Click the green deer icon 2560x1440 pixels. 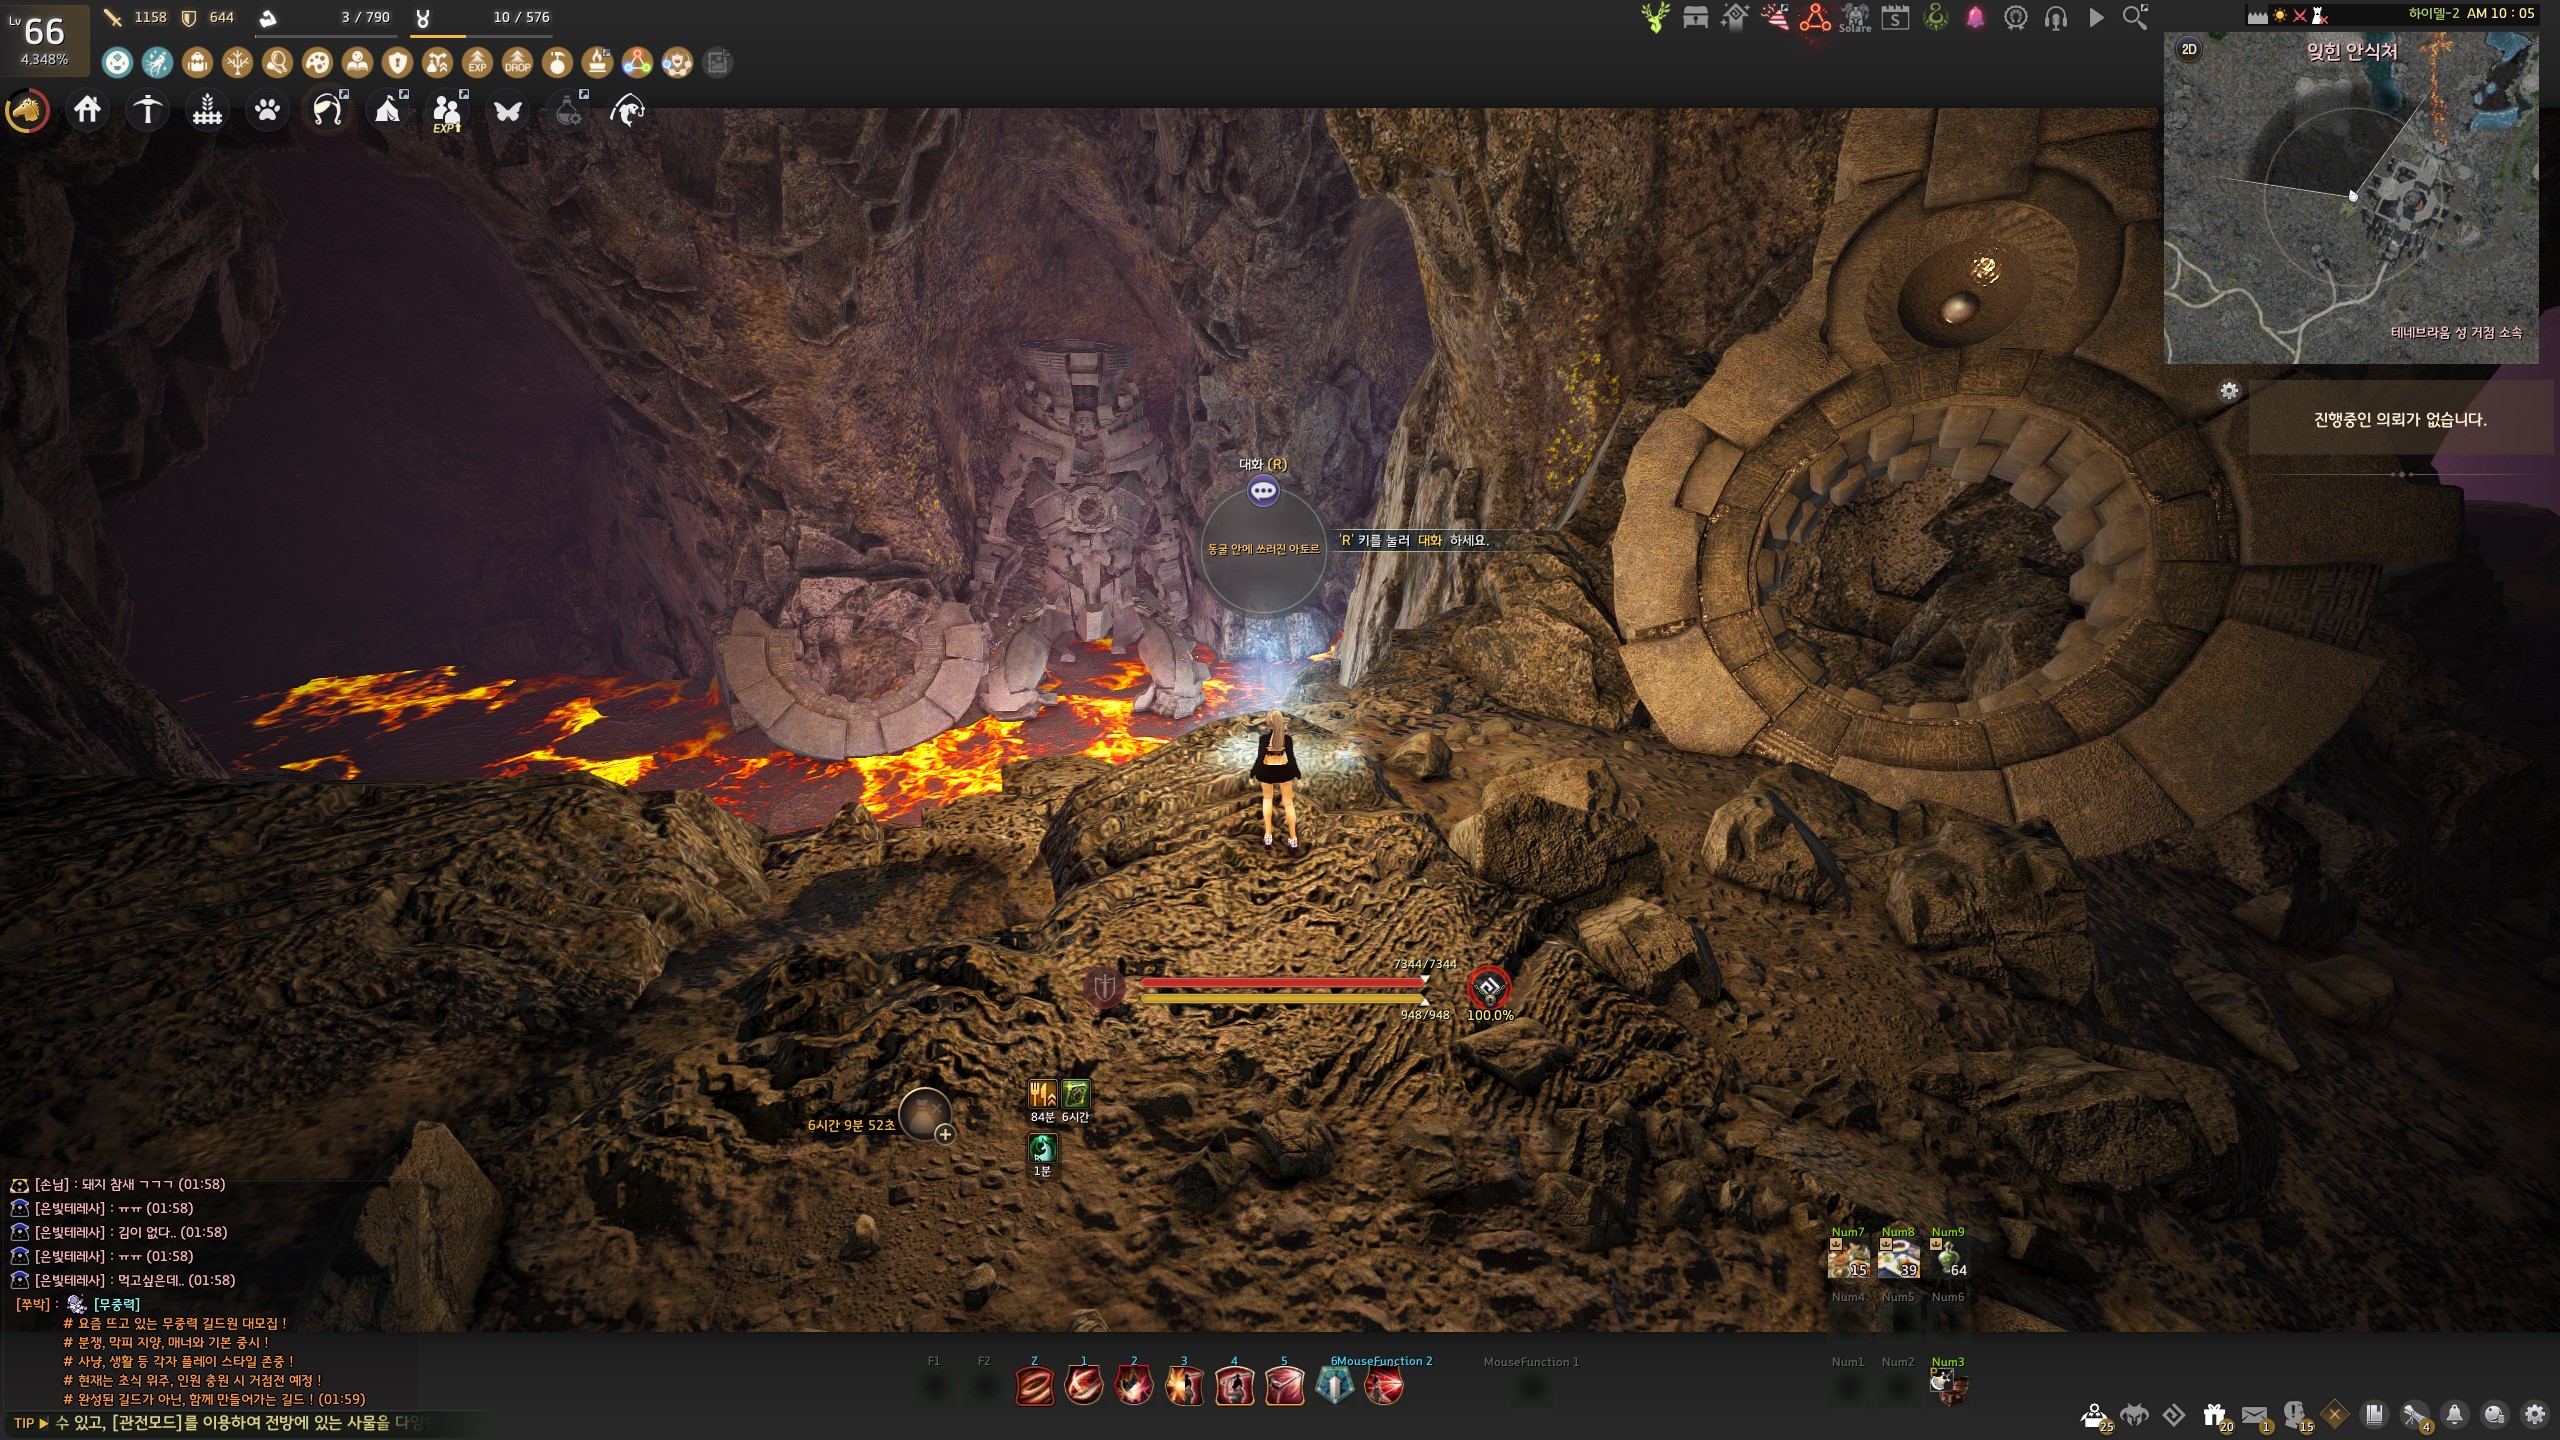click(x=1655, y=18)
